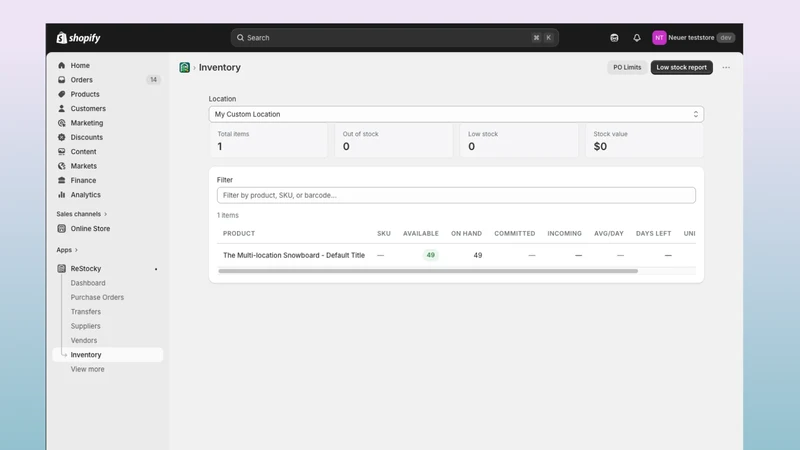Go to ReStocky Dashboard
Image resolution: width=800 pixels, height=450 pixels.
click(x=88, y=283)
